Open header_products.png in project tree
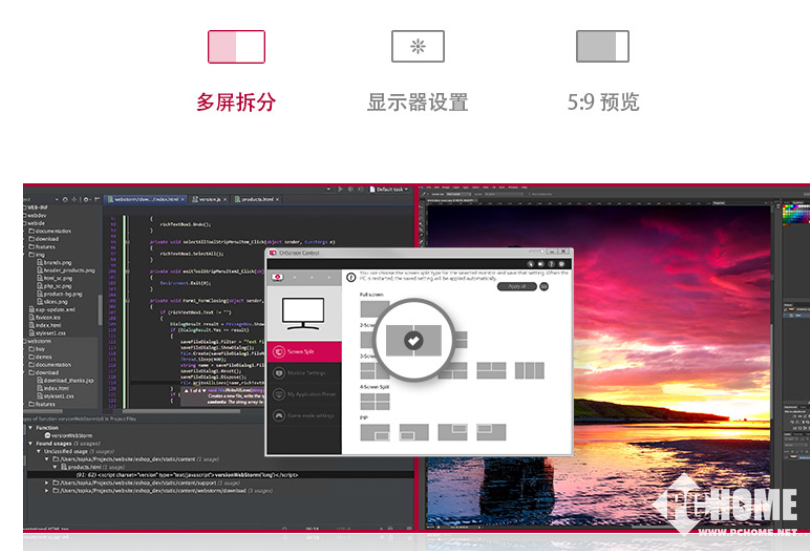Screen dimensions: 810x551 tap(66, 270)
